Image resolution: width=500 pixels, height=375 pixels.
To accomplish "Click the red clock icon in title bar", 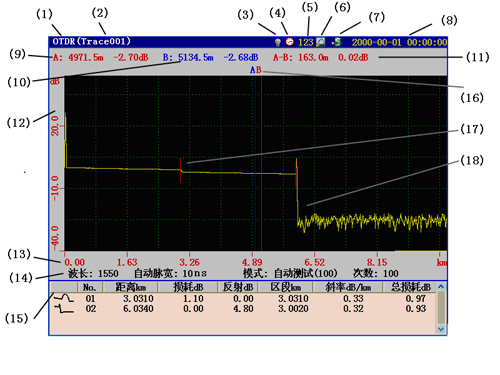I will coord(290,42).
